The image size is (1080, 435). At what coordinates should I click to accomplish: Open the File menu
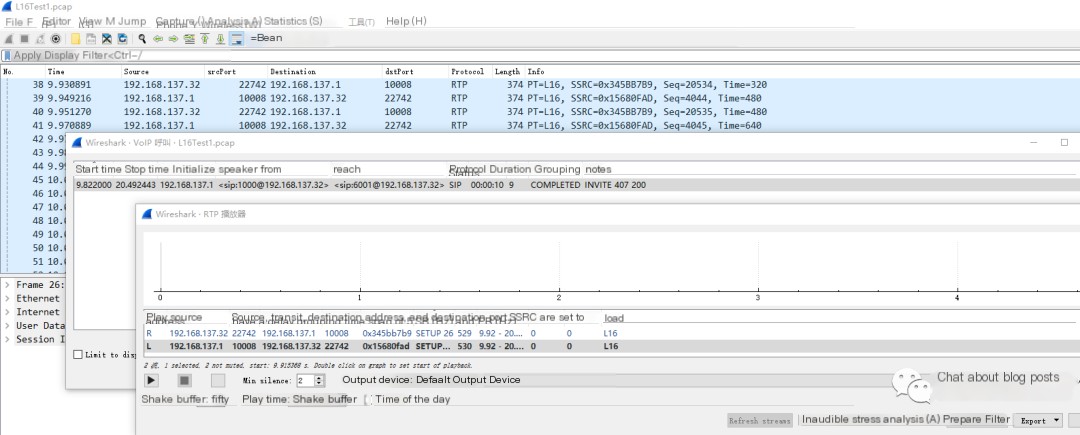tap(19, 22)
